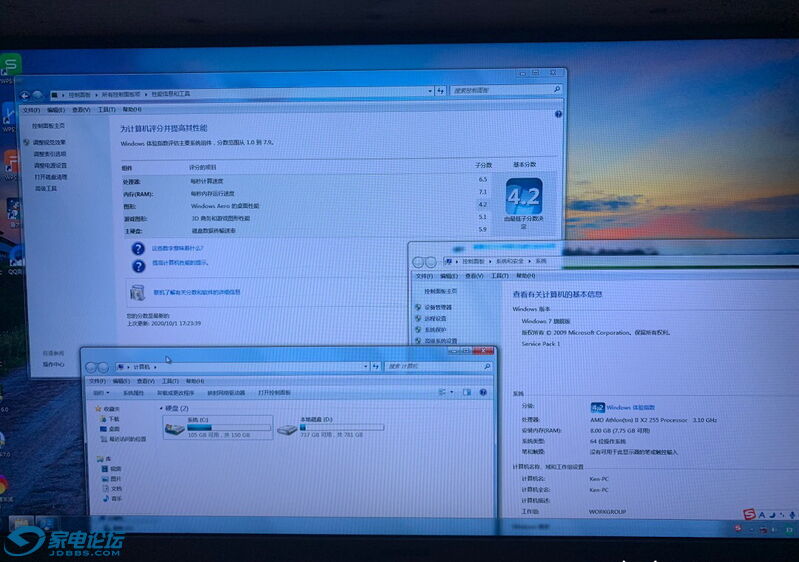The width and height of the screenshot is (799, 562).
Task: Open 组织 dropdown in 计算机 toolbar
Action: pyautogui.click(x=101, y=393)
